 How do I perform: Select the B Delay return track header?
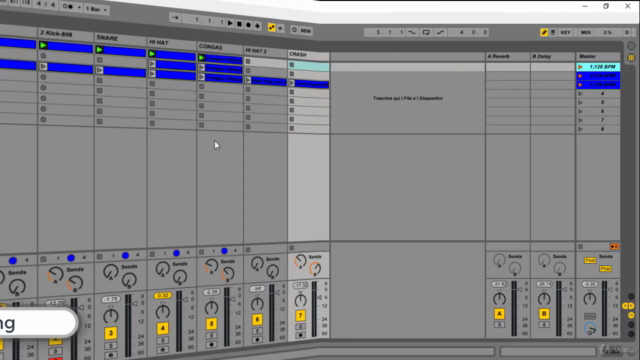(x=553, y=56)
